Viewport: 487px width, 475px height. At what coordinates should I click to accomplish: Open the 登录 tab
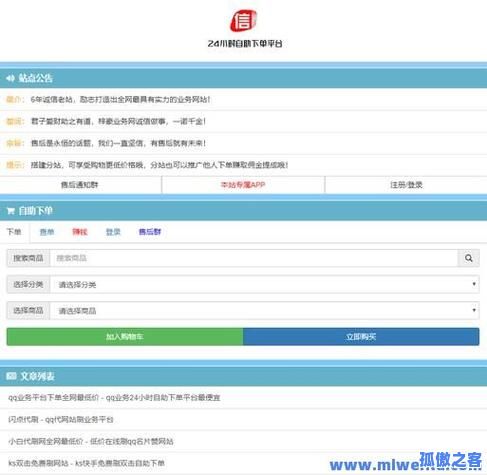(113, 232)
